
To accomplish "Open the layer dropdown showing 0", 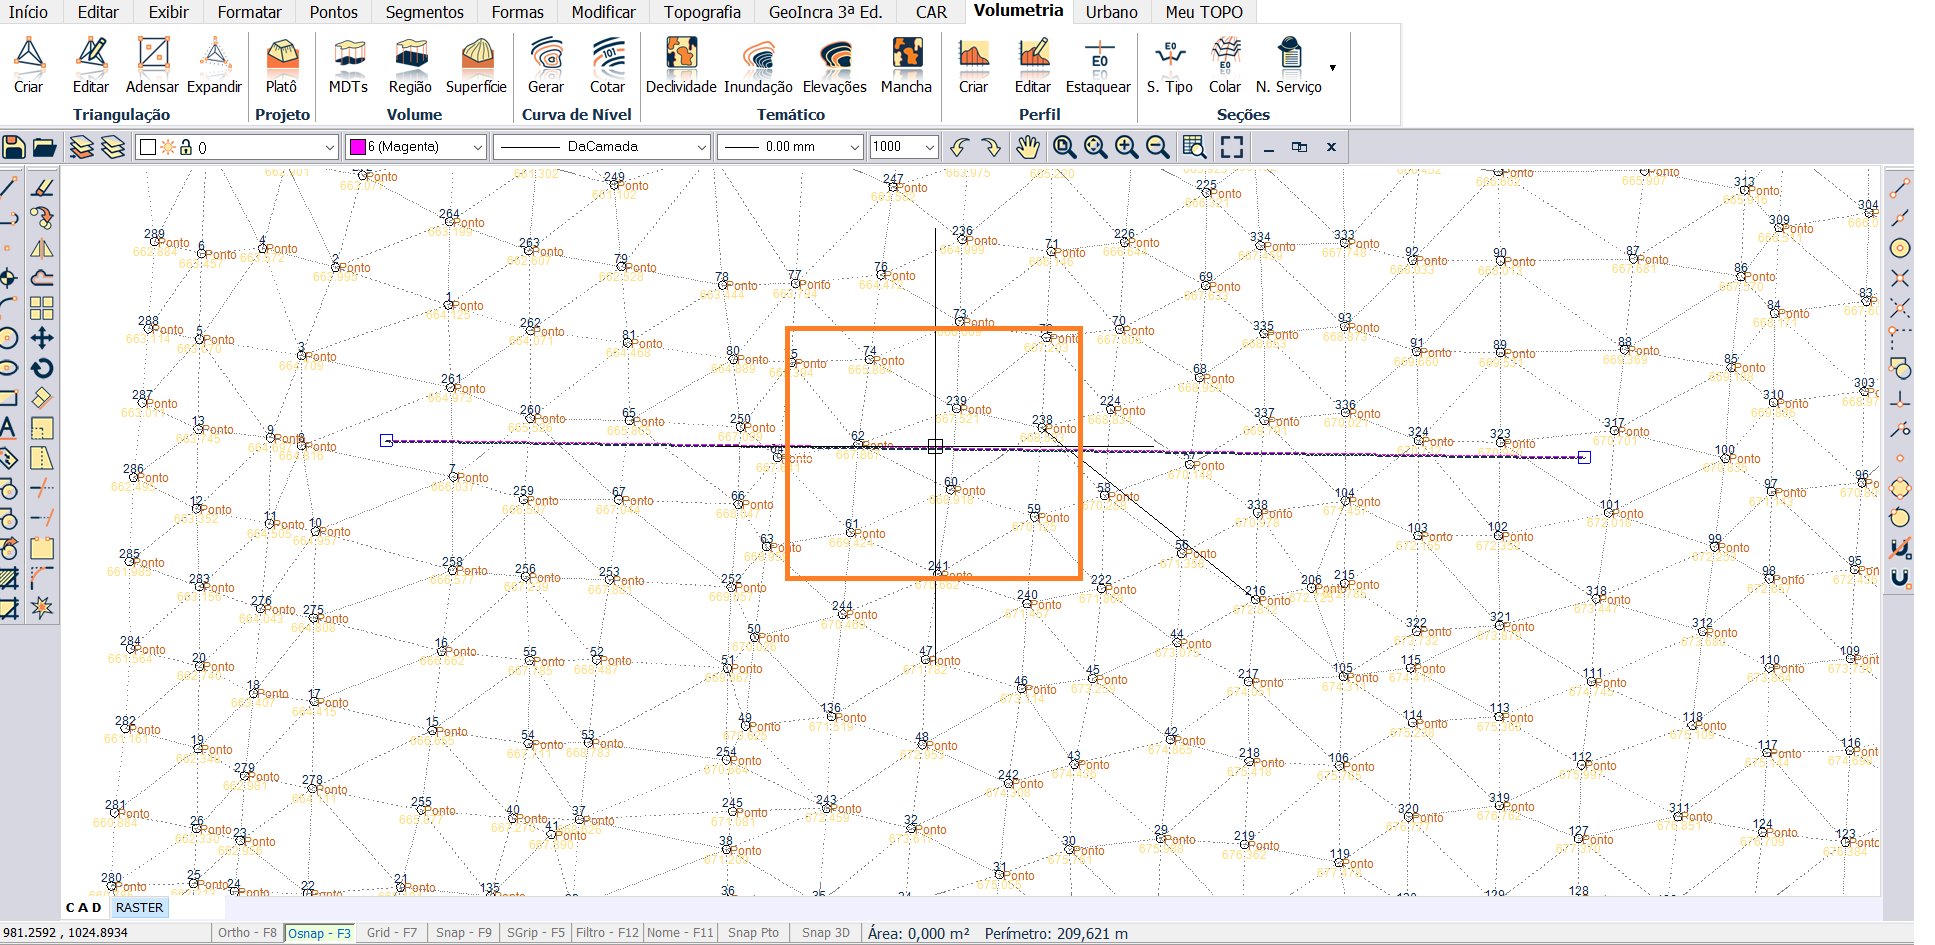I will [238, 147].
